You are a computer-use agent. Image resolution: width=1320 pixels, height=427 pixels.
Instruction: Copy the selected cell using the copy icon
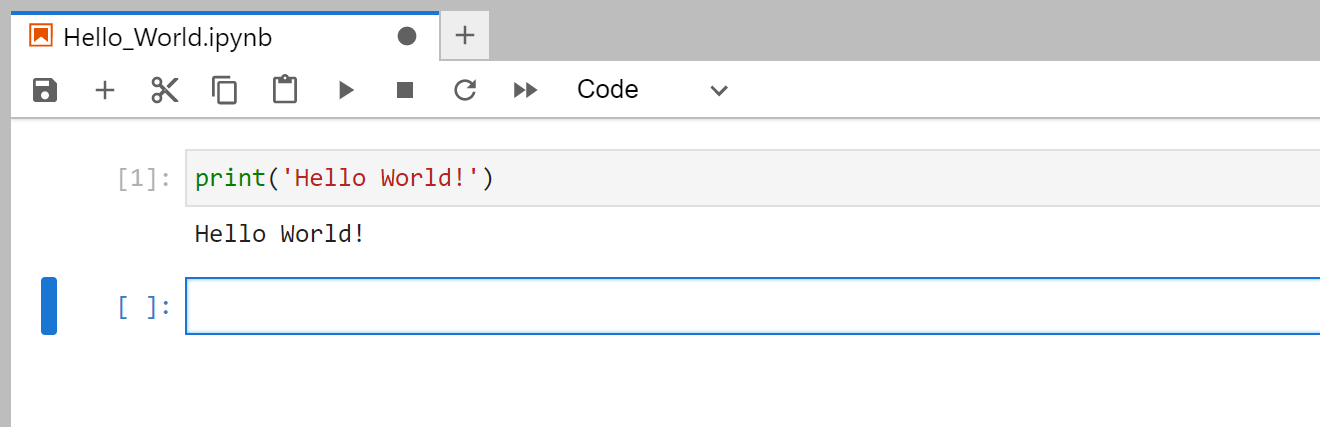pos(224,90)
